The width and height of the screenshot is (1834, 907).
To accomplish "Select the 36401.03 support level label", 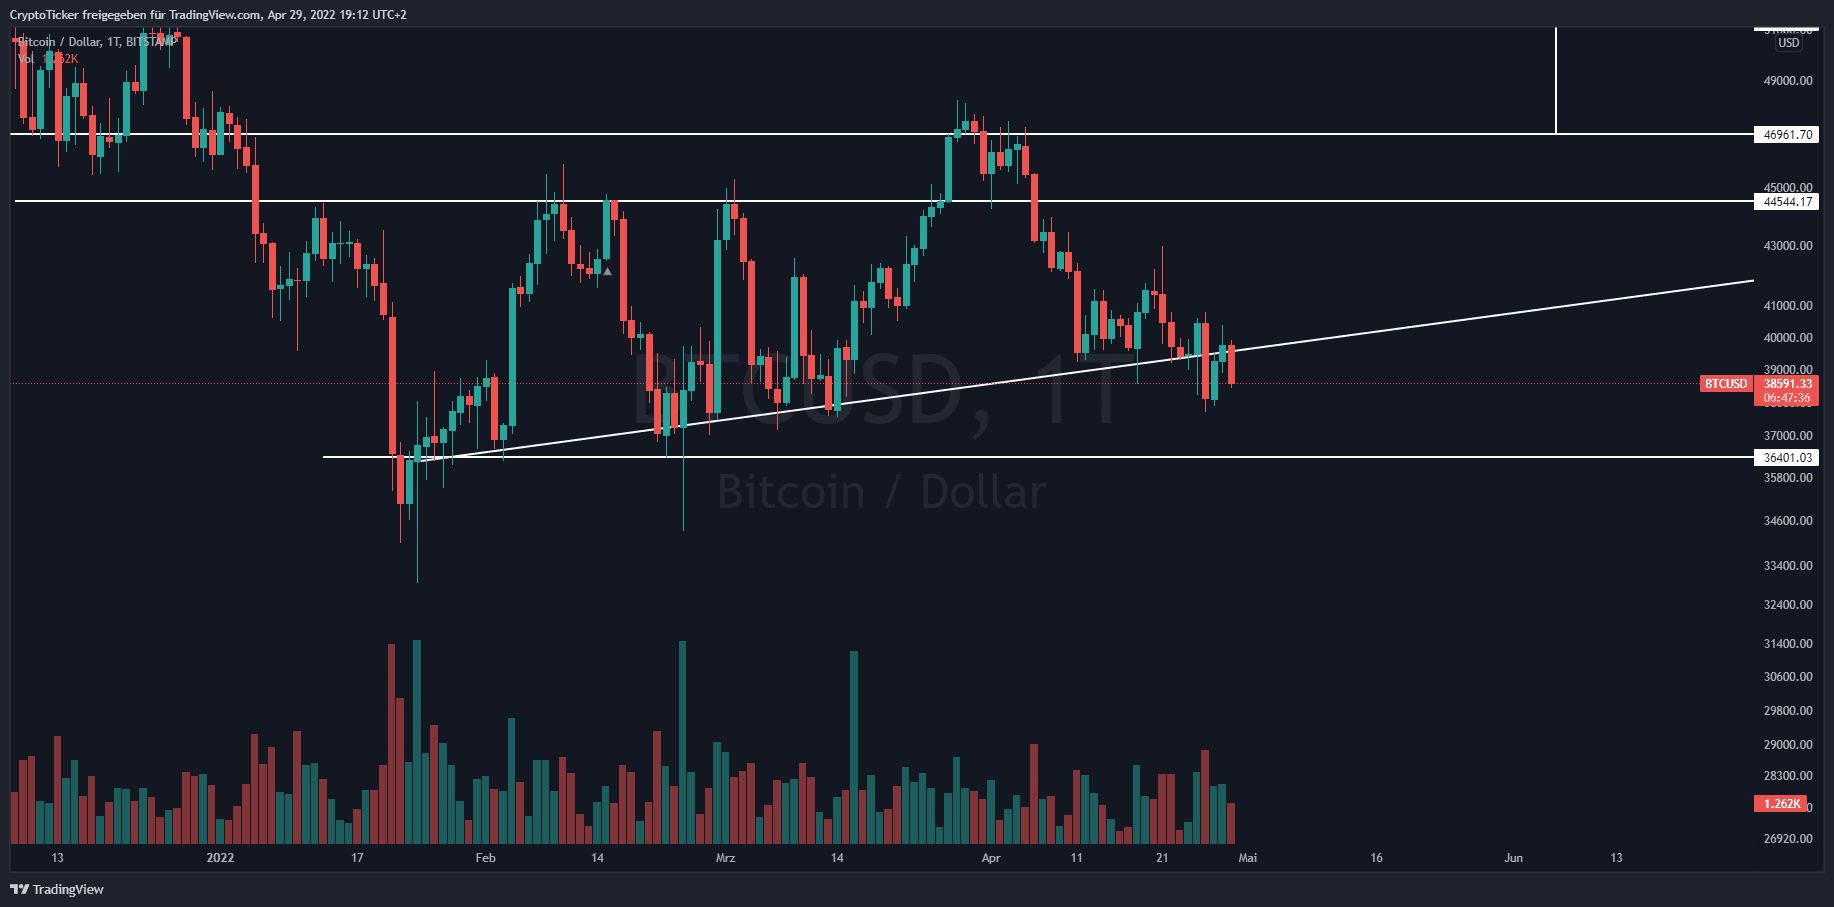I will [x=1788, y=458].
